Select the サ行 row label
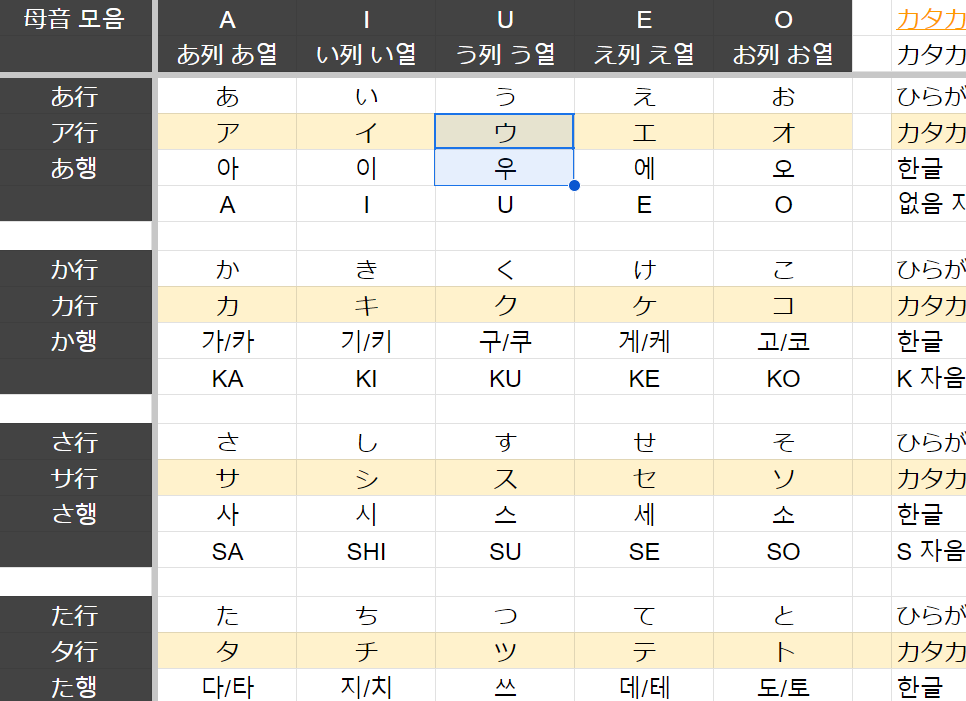The image size is (966, 701). click(x=75, y=478)
